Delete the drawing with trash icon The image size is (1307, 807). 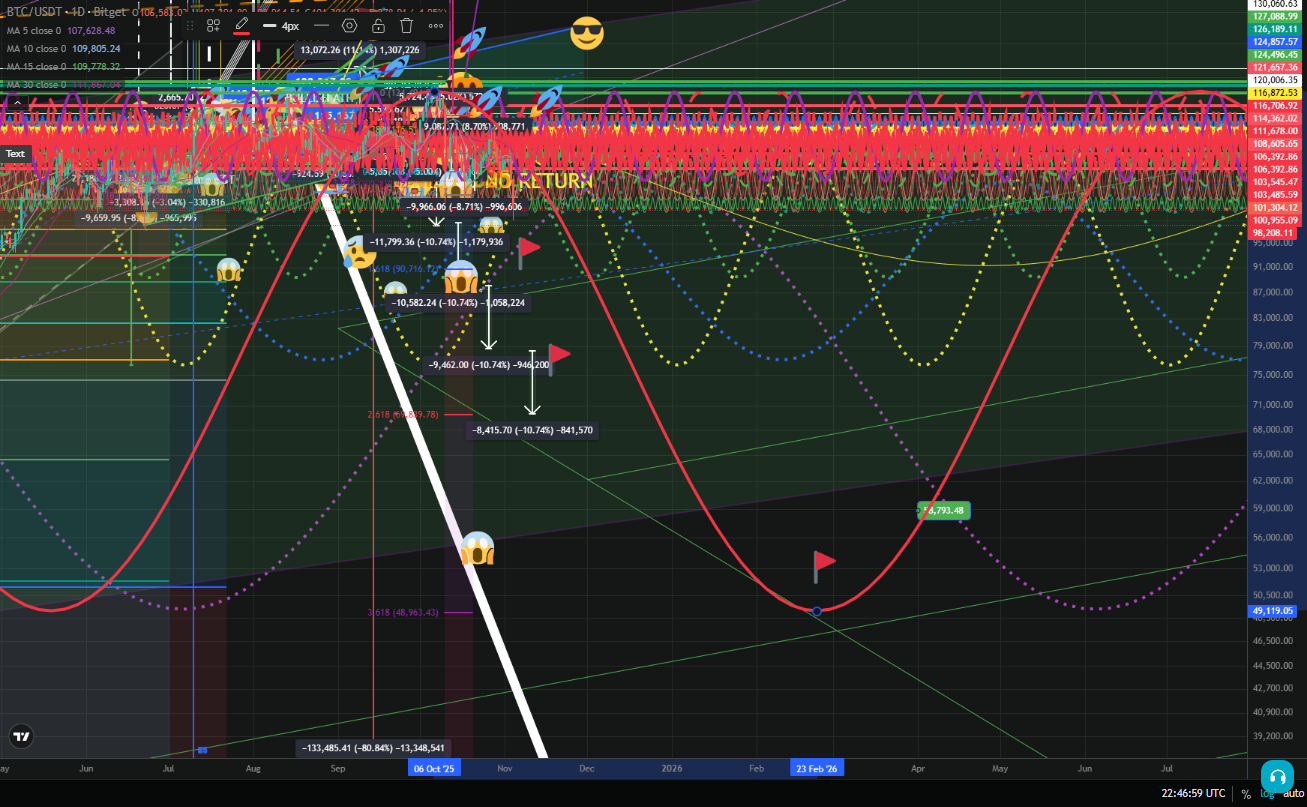[406, 25]
